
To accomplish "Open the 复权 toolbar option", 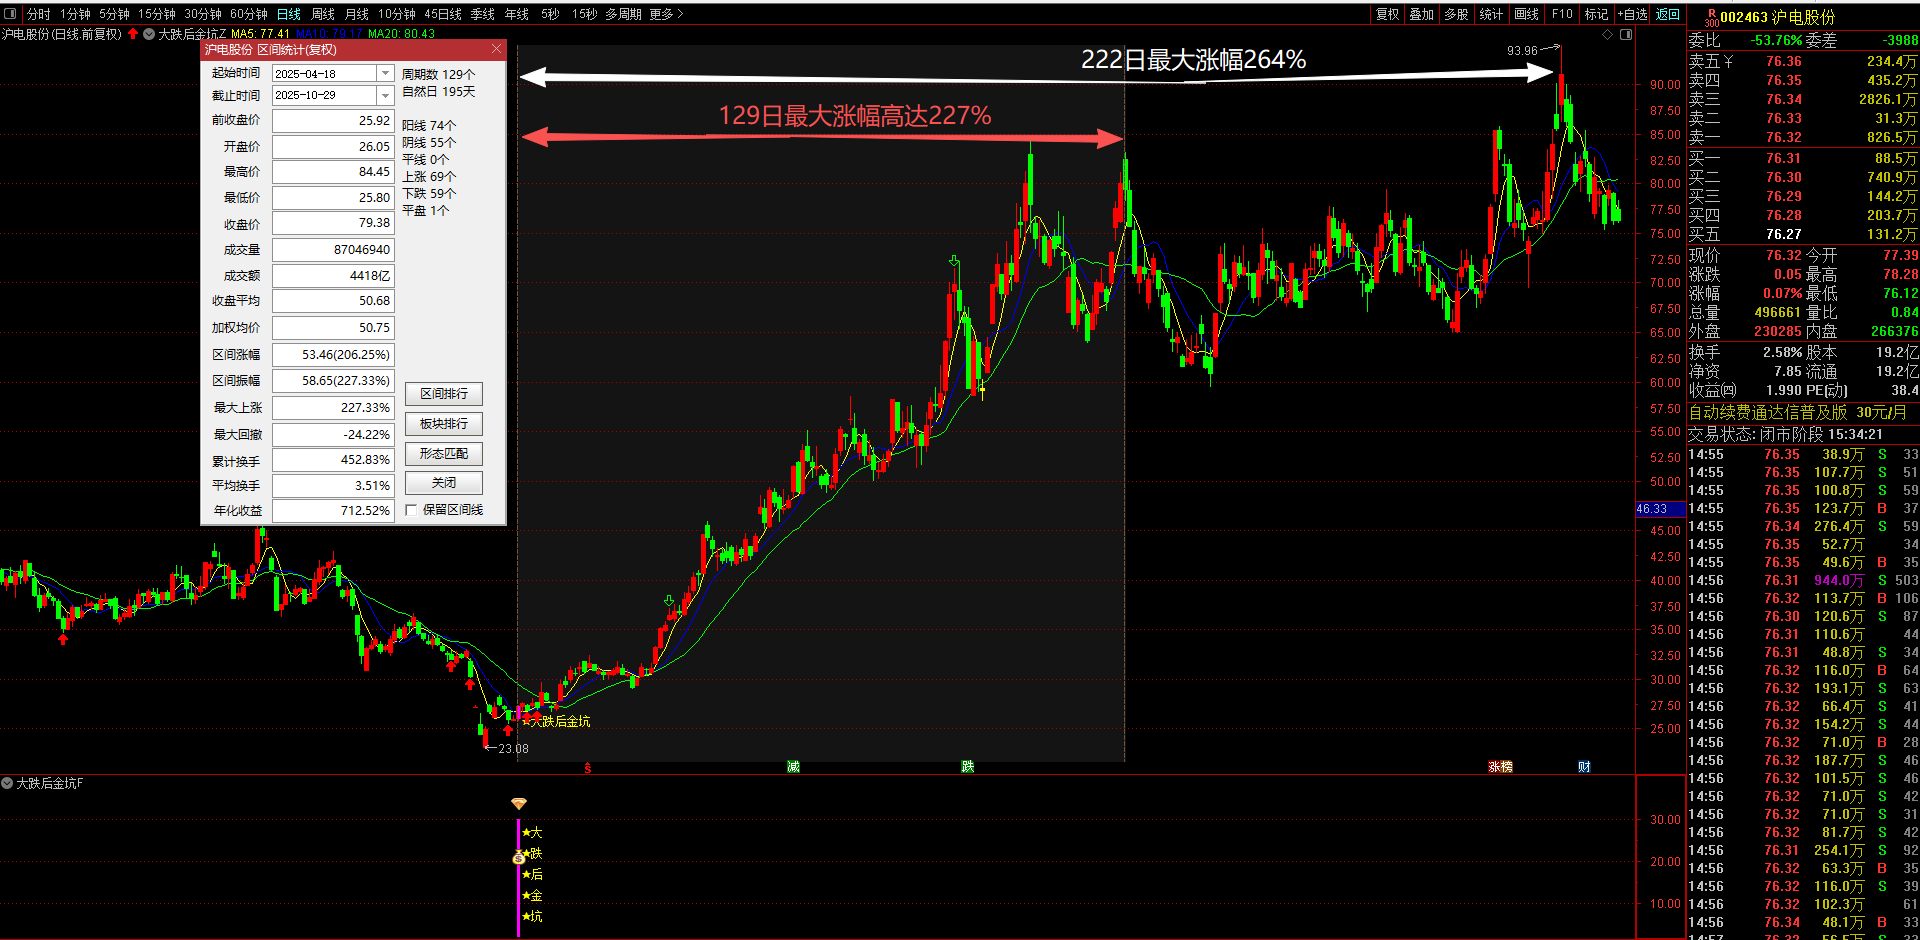I will [x=1387, y=14].
